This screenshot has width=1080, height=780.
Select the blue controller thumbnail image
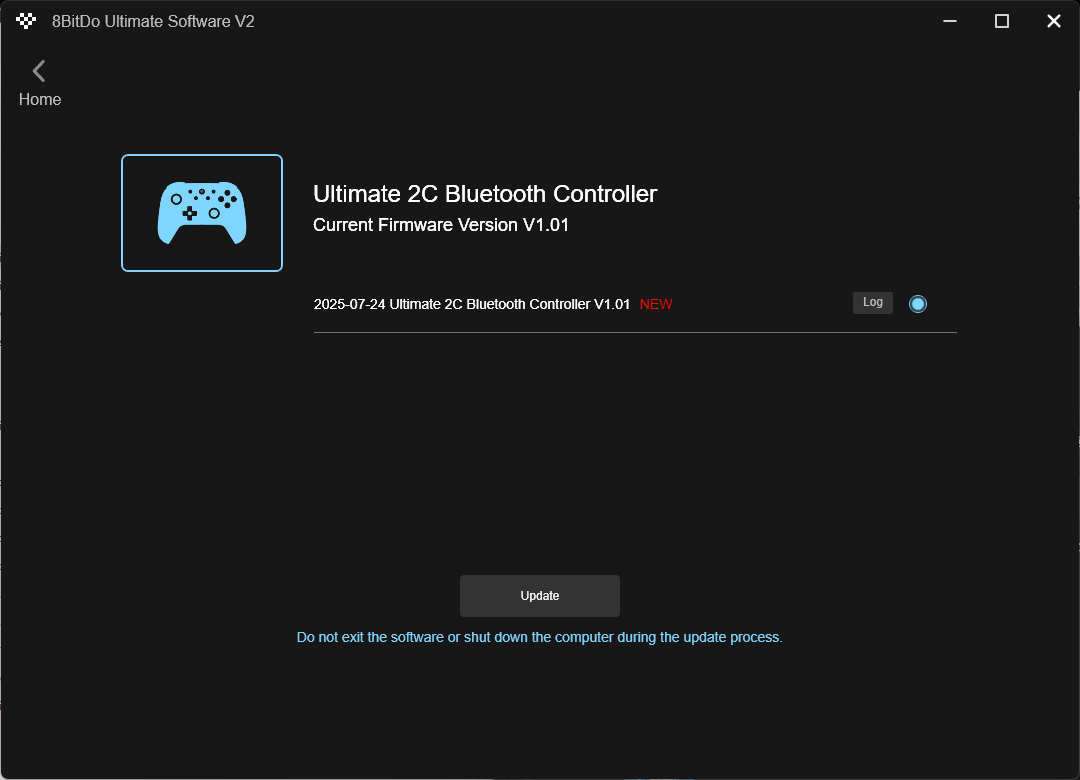pos(202,213)
